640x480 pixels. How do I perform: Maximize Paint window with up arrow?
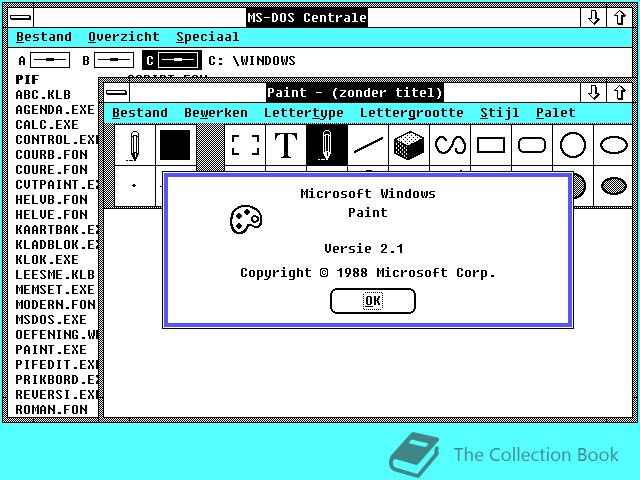pyautogui.click(x=620, y=93)
